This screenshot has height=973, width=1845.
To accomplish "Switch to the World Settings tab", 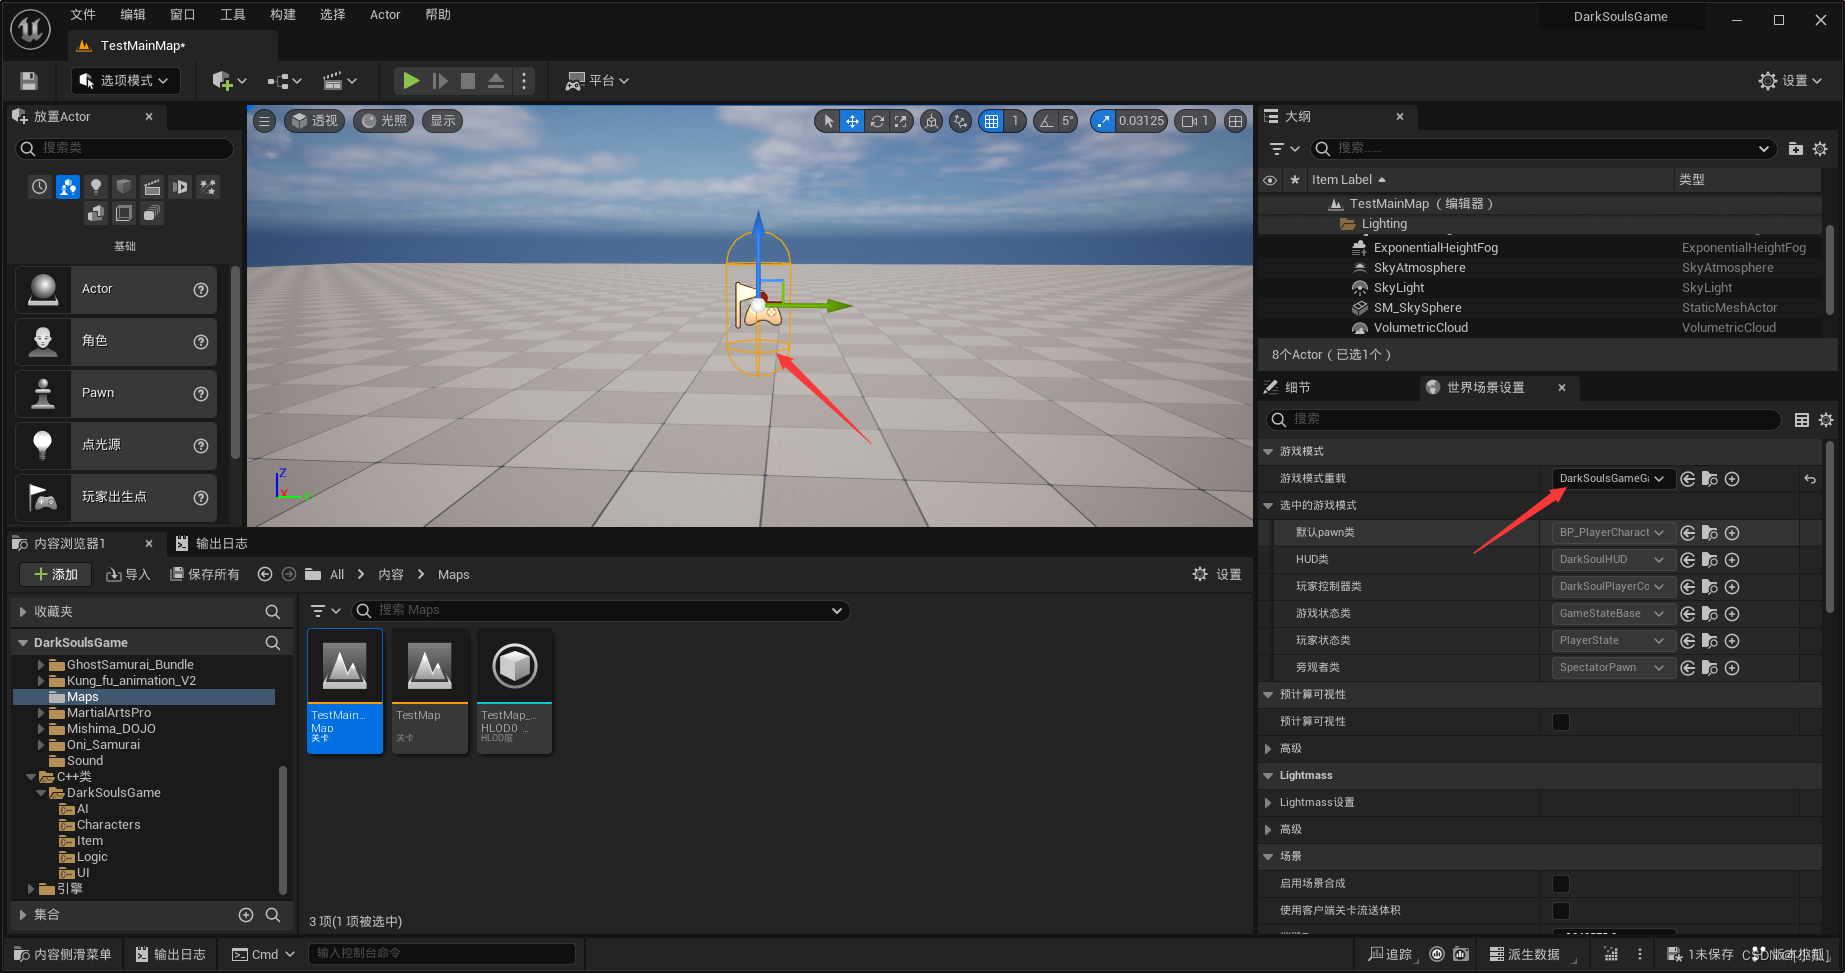I will [1485, 388].
